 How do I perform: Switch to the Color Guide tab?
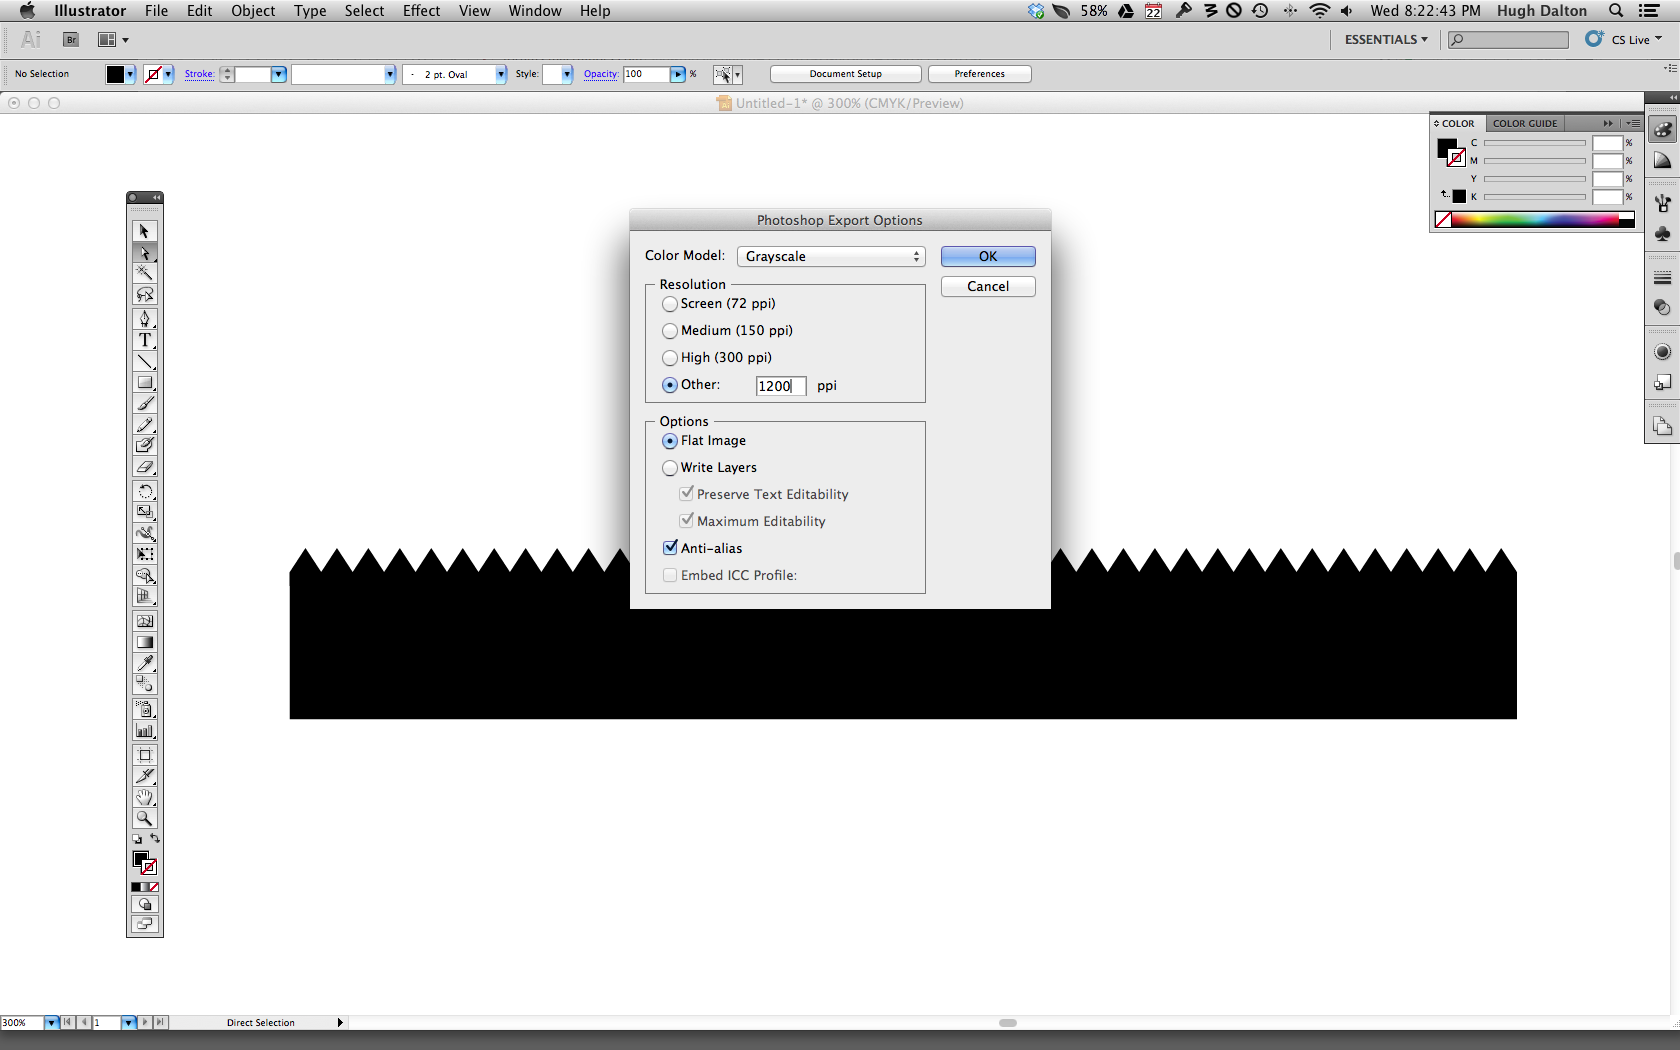1525,123
